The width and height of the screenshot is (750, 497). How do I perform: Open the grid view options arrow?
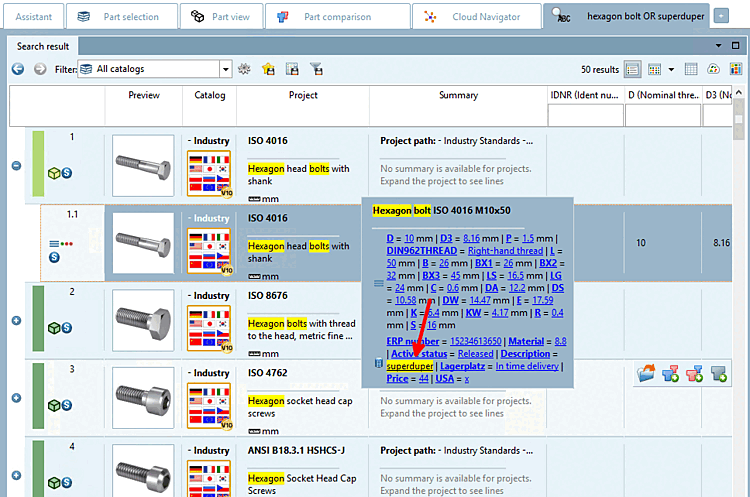[672, 69]
